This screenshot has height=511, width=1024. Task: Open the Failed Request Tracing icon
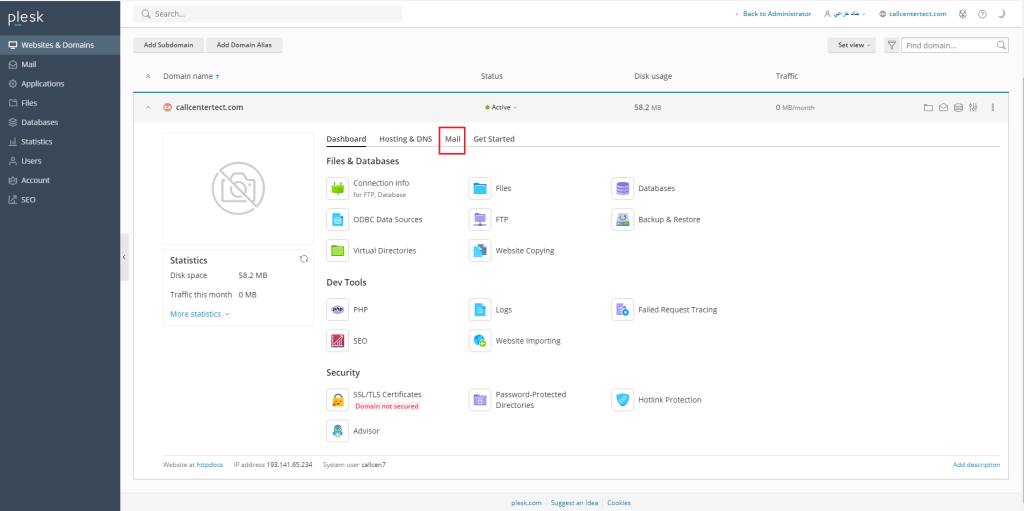click(622, 310)
